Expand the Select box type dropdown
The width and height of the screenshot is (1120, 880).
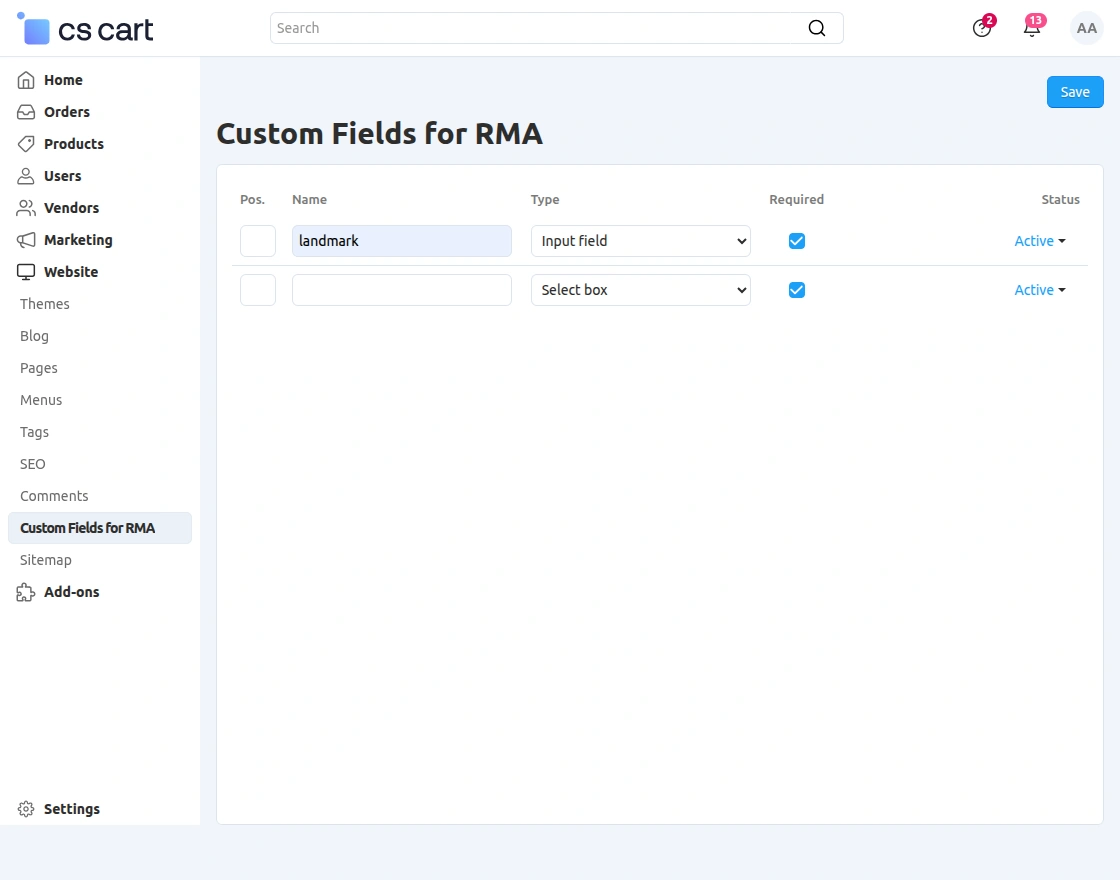click(640, 290)
